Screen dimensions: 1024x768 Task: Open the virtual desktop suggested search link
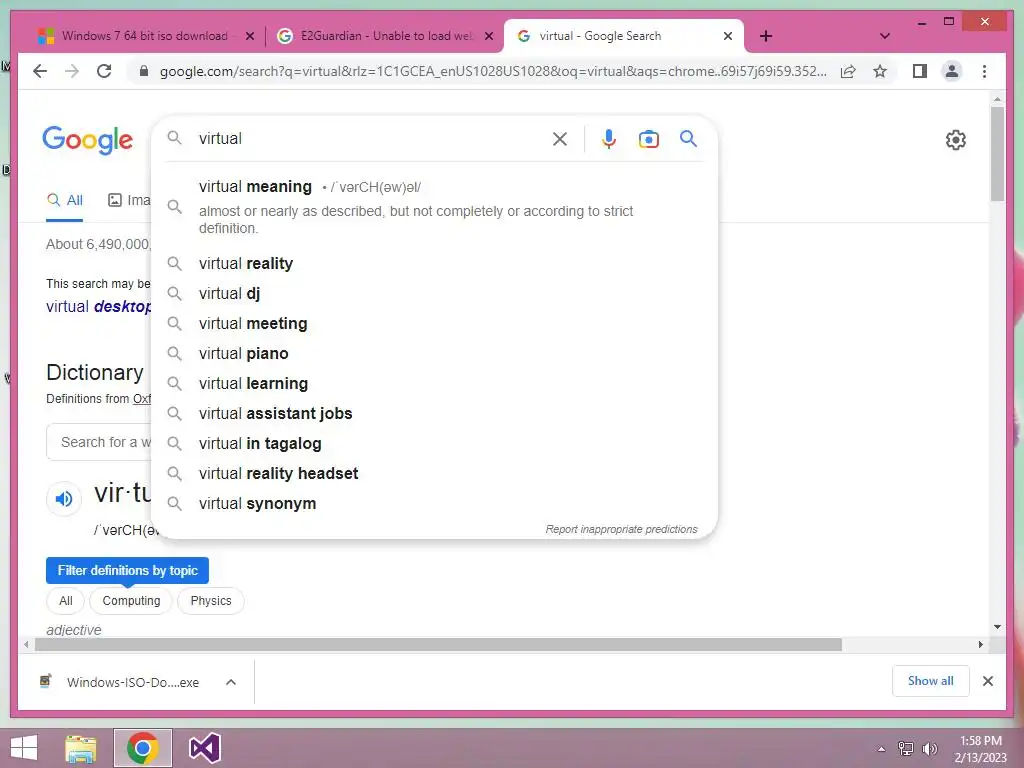point(99,306)
